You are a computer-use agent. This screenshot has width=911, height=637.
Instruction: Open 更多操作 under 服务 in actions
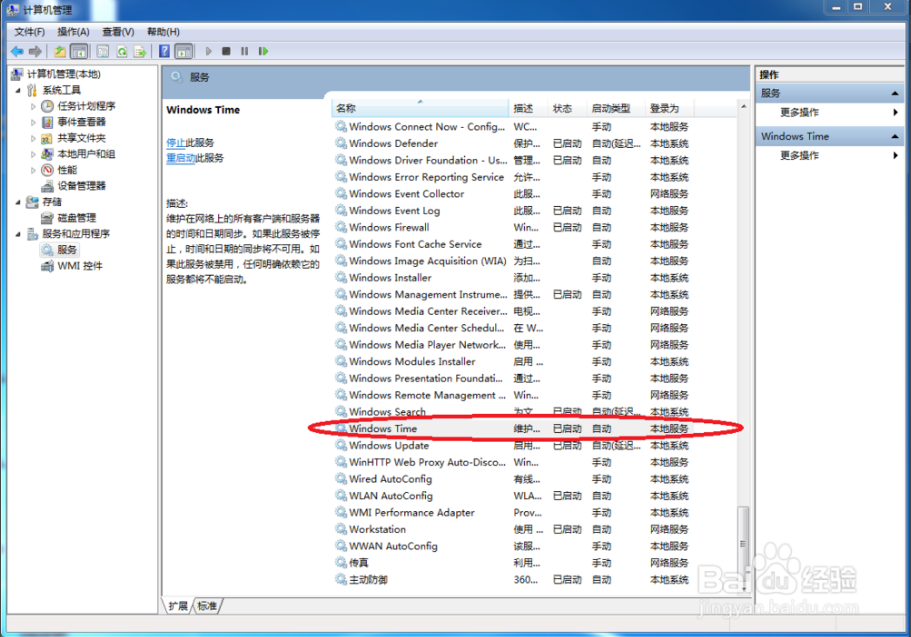pos(799,112)
